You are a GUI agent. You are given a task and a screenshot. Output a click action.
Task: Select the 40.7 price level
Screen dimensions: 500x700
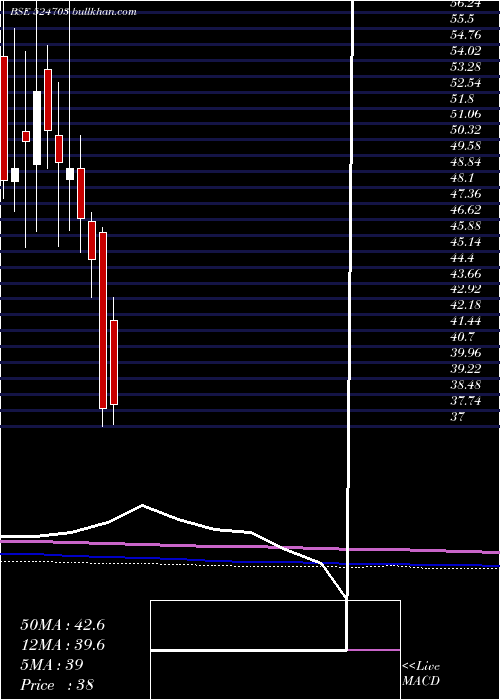pos(462,337)
